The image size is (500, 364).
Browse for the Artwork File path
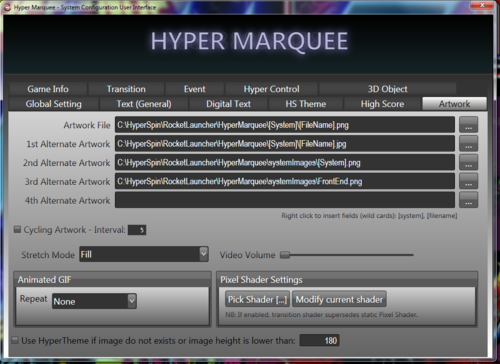click(468, 125)
